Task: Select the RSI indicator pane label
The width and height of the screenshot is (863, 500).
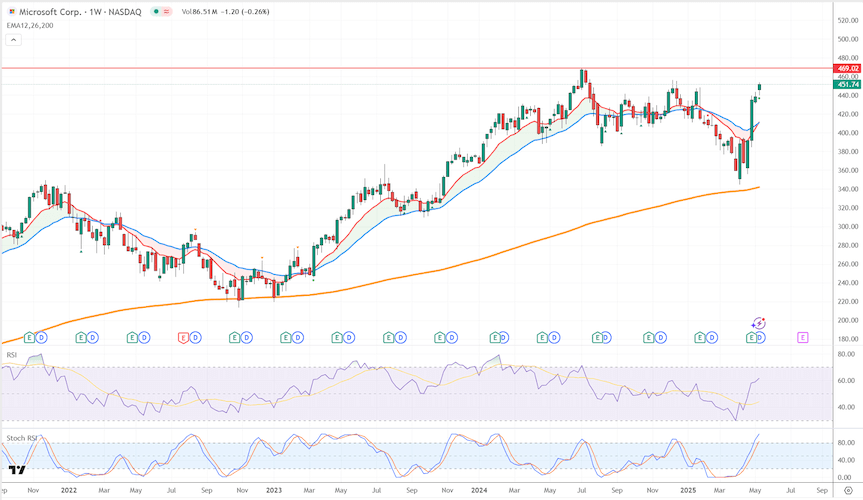Action: click(12, 355)
